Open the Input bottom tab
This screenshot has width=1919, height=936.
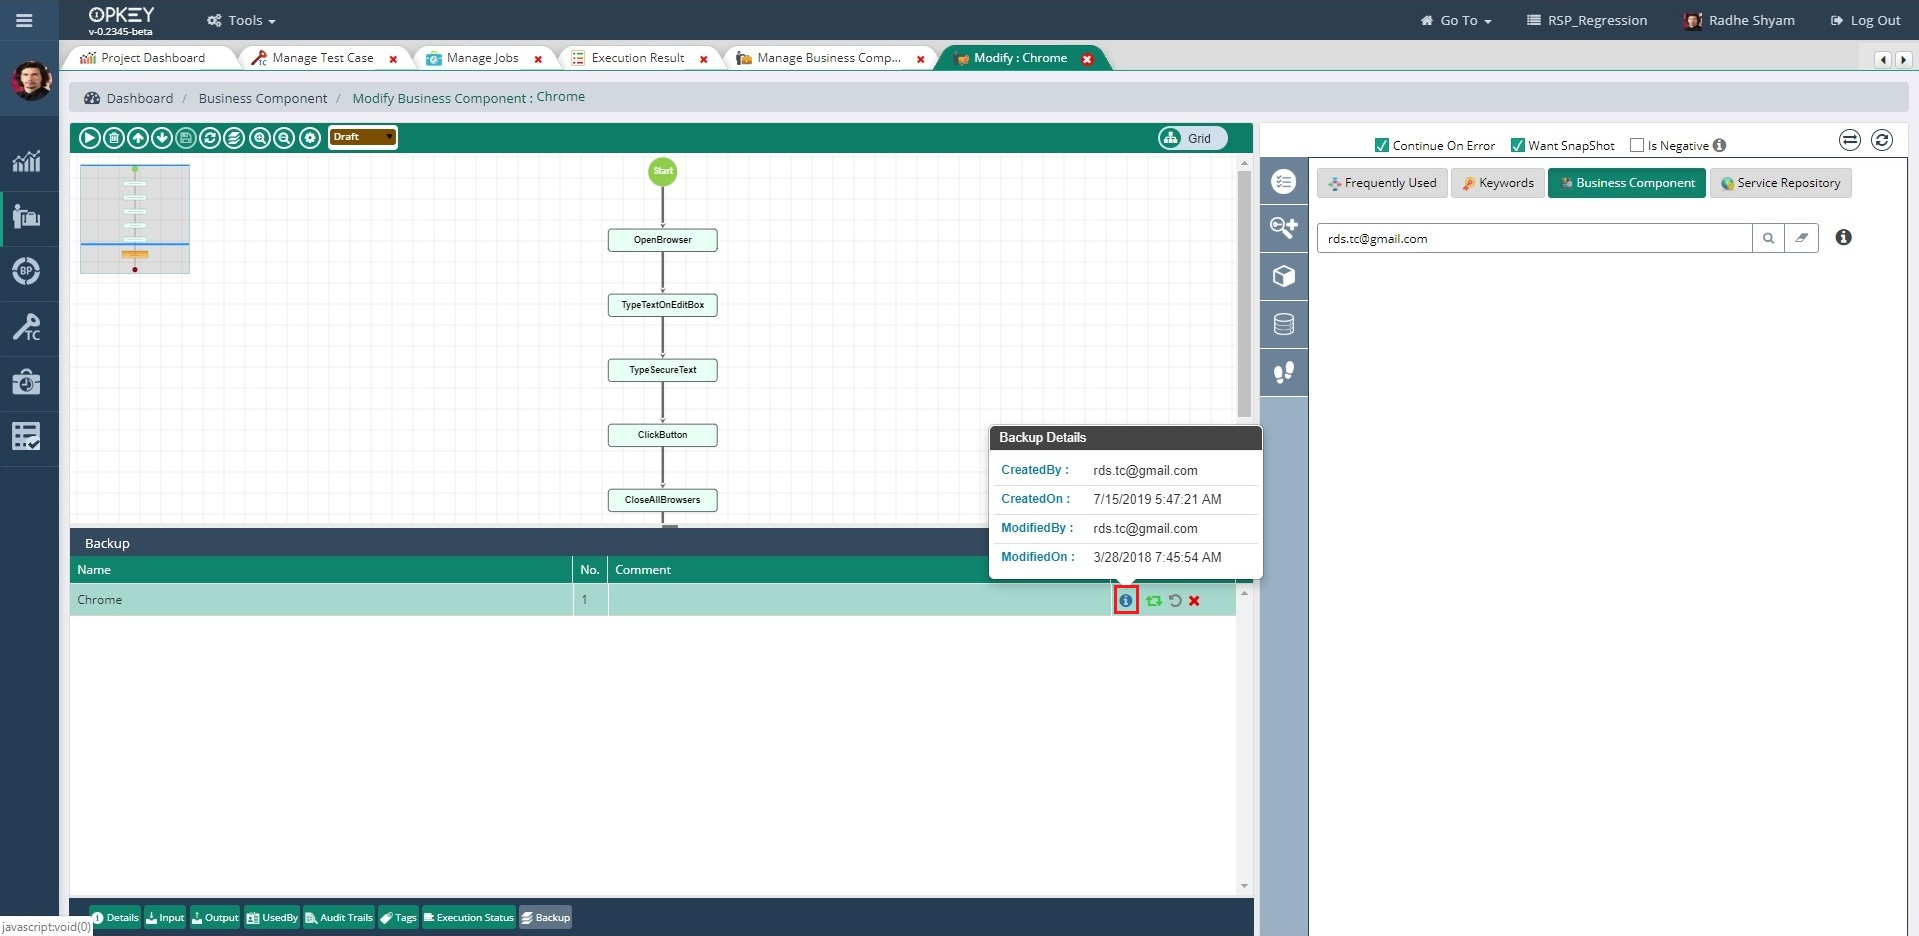[x=166, y=918]
